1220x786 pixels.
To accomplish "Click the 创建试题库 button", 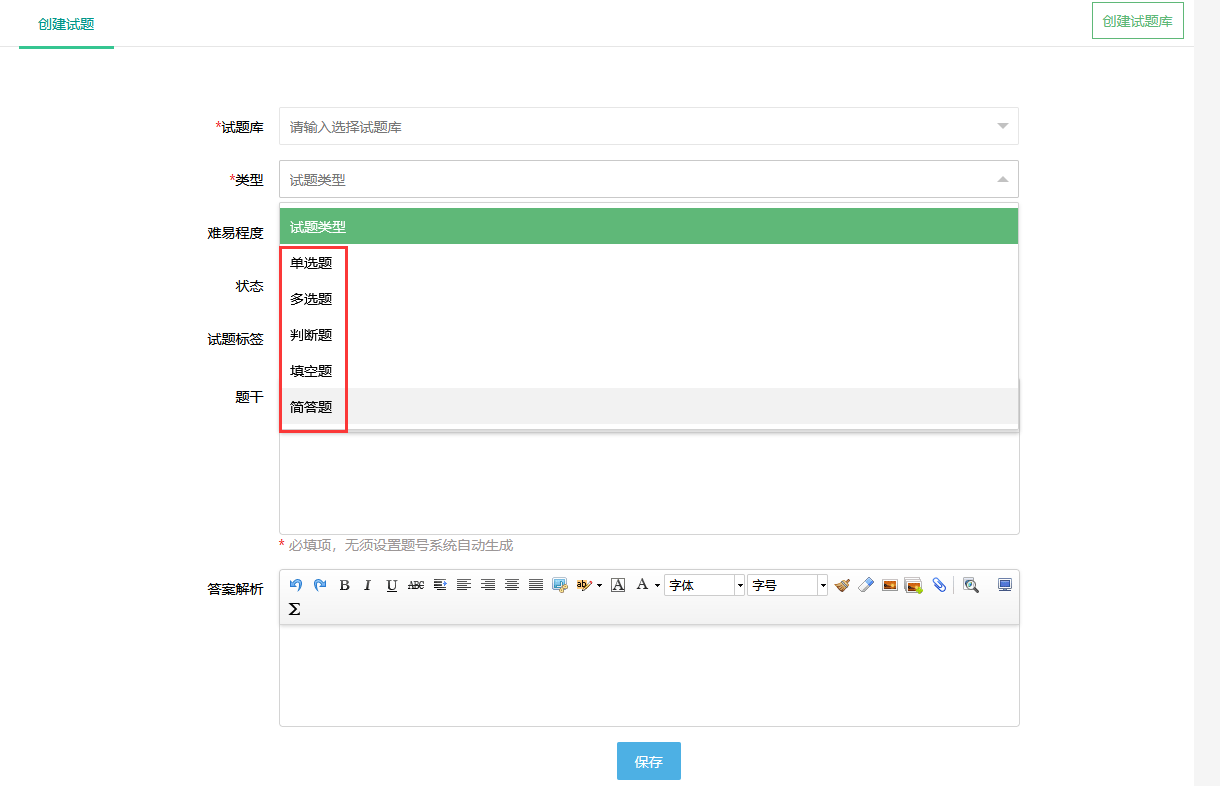I will pos(1137,21).
